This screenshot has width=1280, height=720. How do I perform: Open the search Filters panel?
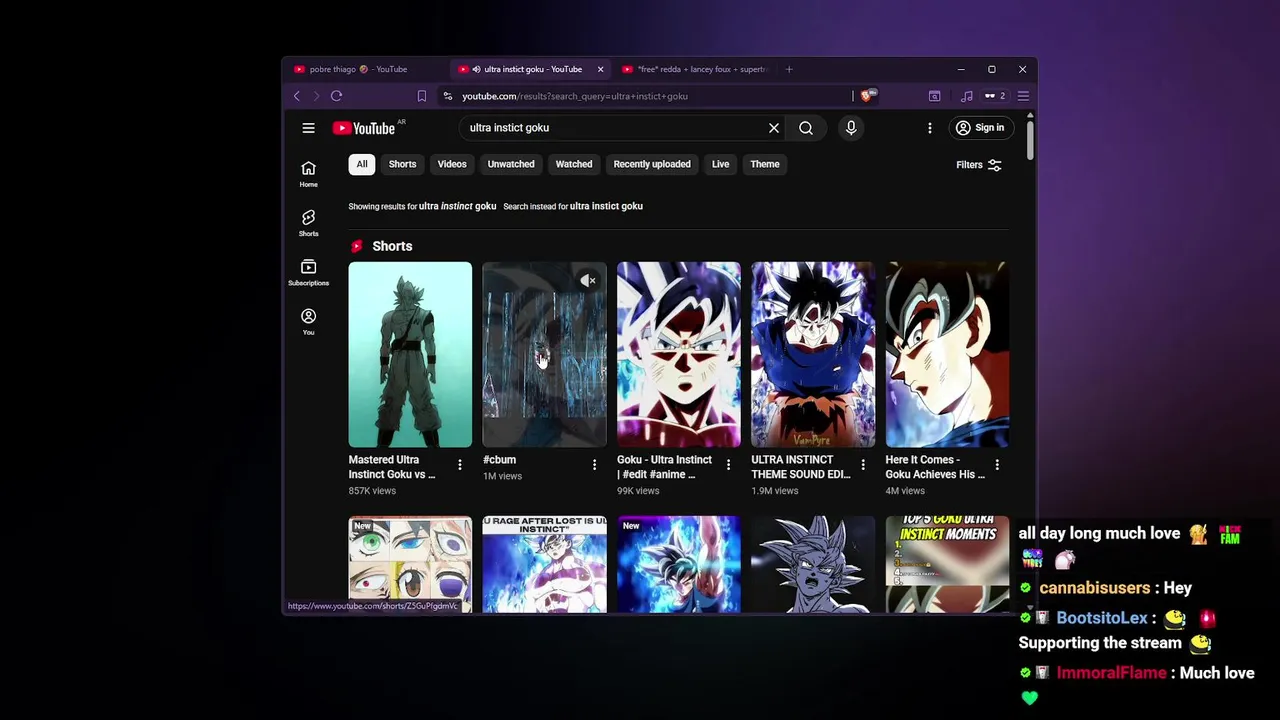point(979,165)
